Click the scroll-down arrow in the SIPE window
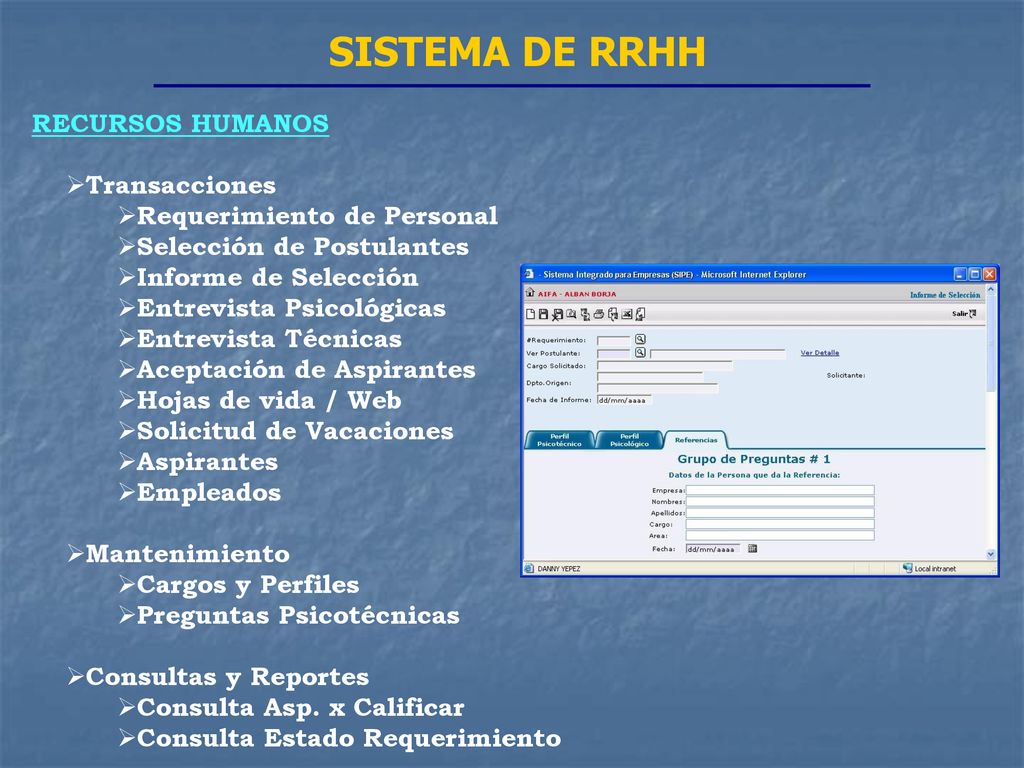This screenshot has height=768, width=1024. [991, 554]
